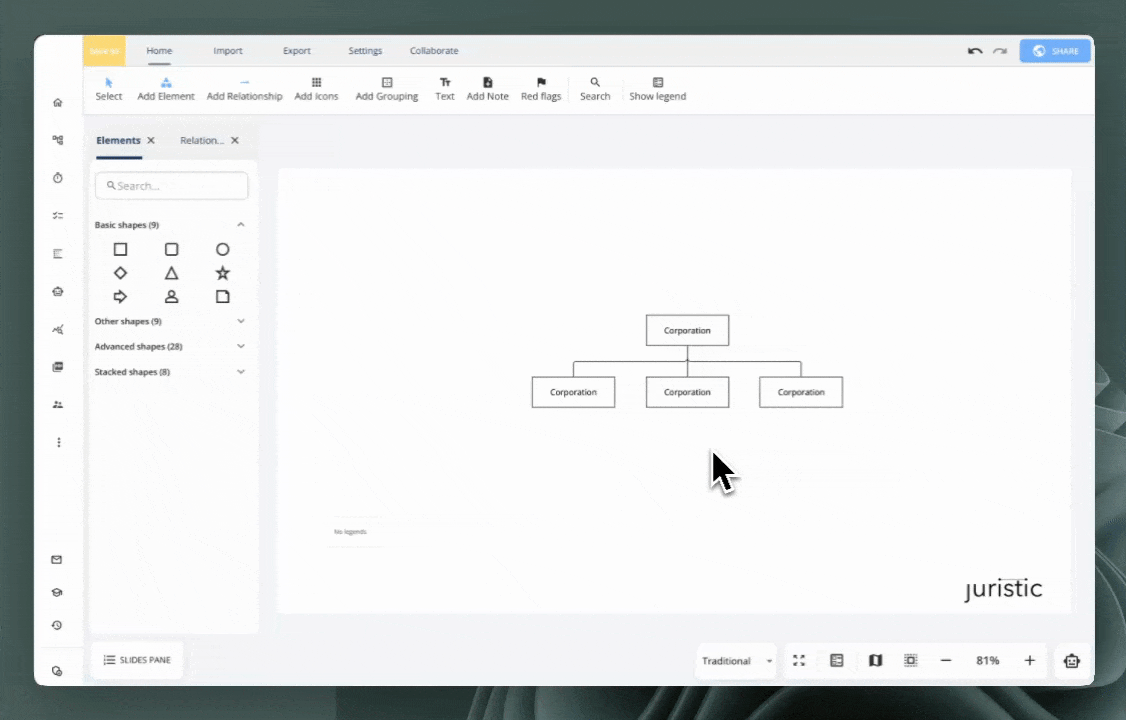Open the Collaborate tab
Screen dimensions: 1126x720
[434, 51]
